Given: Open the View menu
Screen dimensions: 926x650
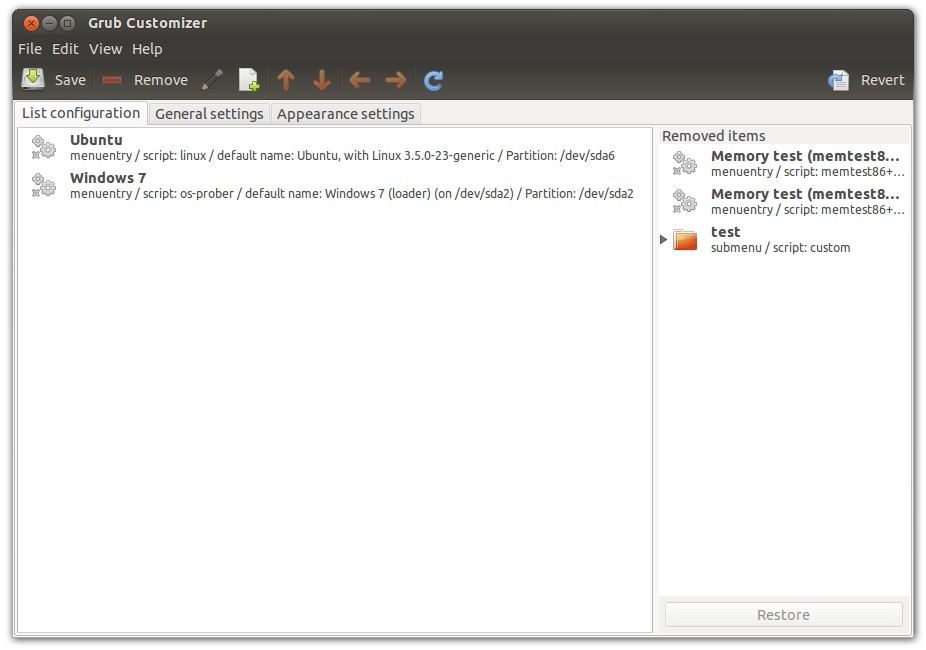Looking at the screenshot, I should tap(106, 49).
